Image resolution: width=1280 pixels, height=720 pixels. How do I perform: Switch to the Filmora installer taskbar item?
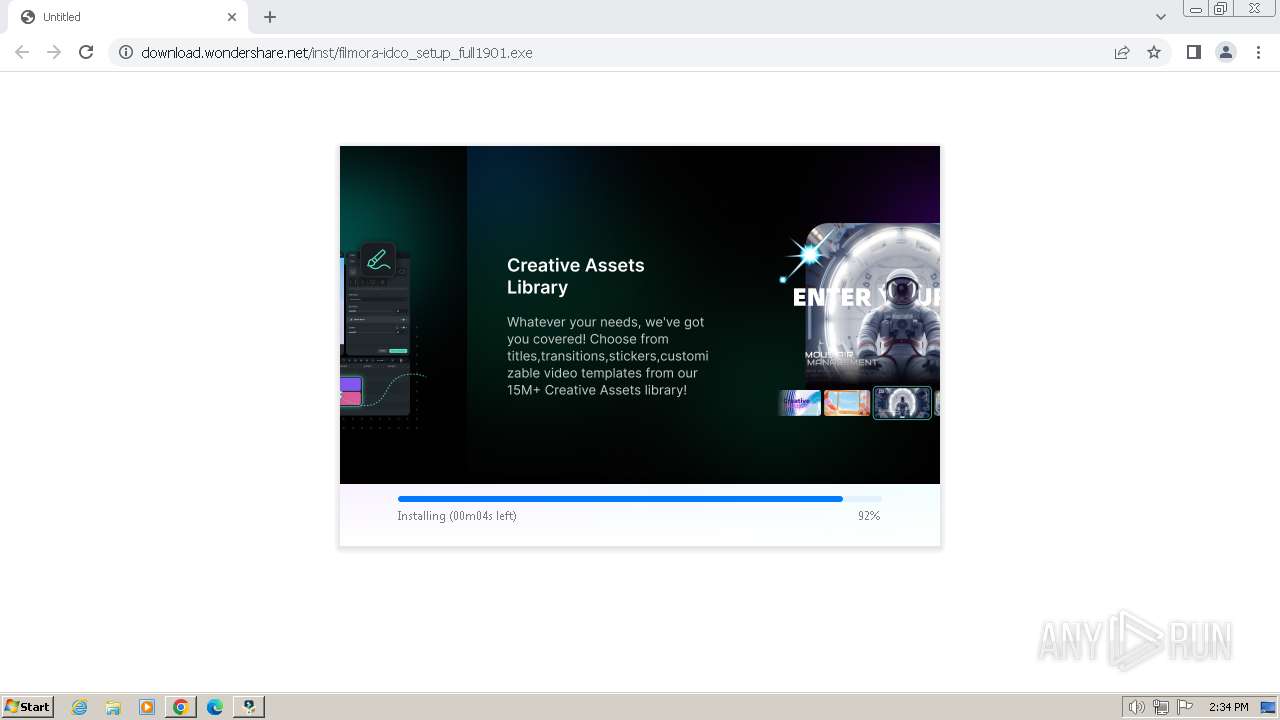(249, 707)
